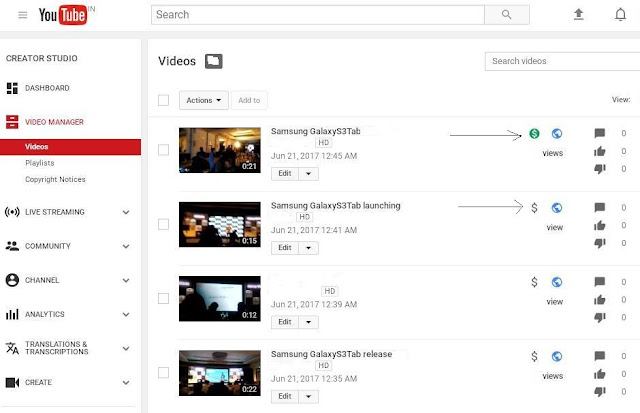
Task: Focus the main YouTube Search field
Action: click(318, 15)
